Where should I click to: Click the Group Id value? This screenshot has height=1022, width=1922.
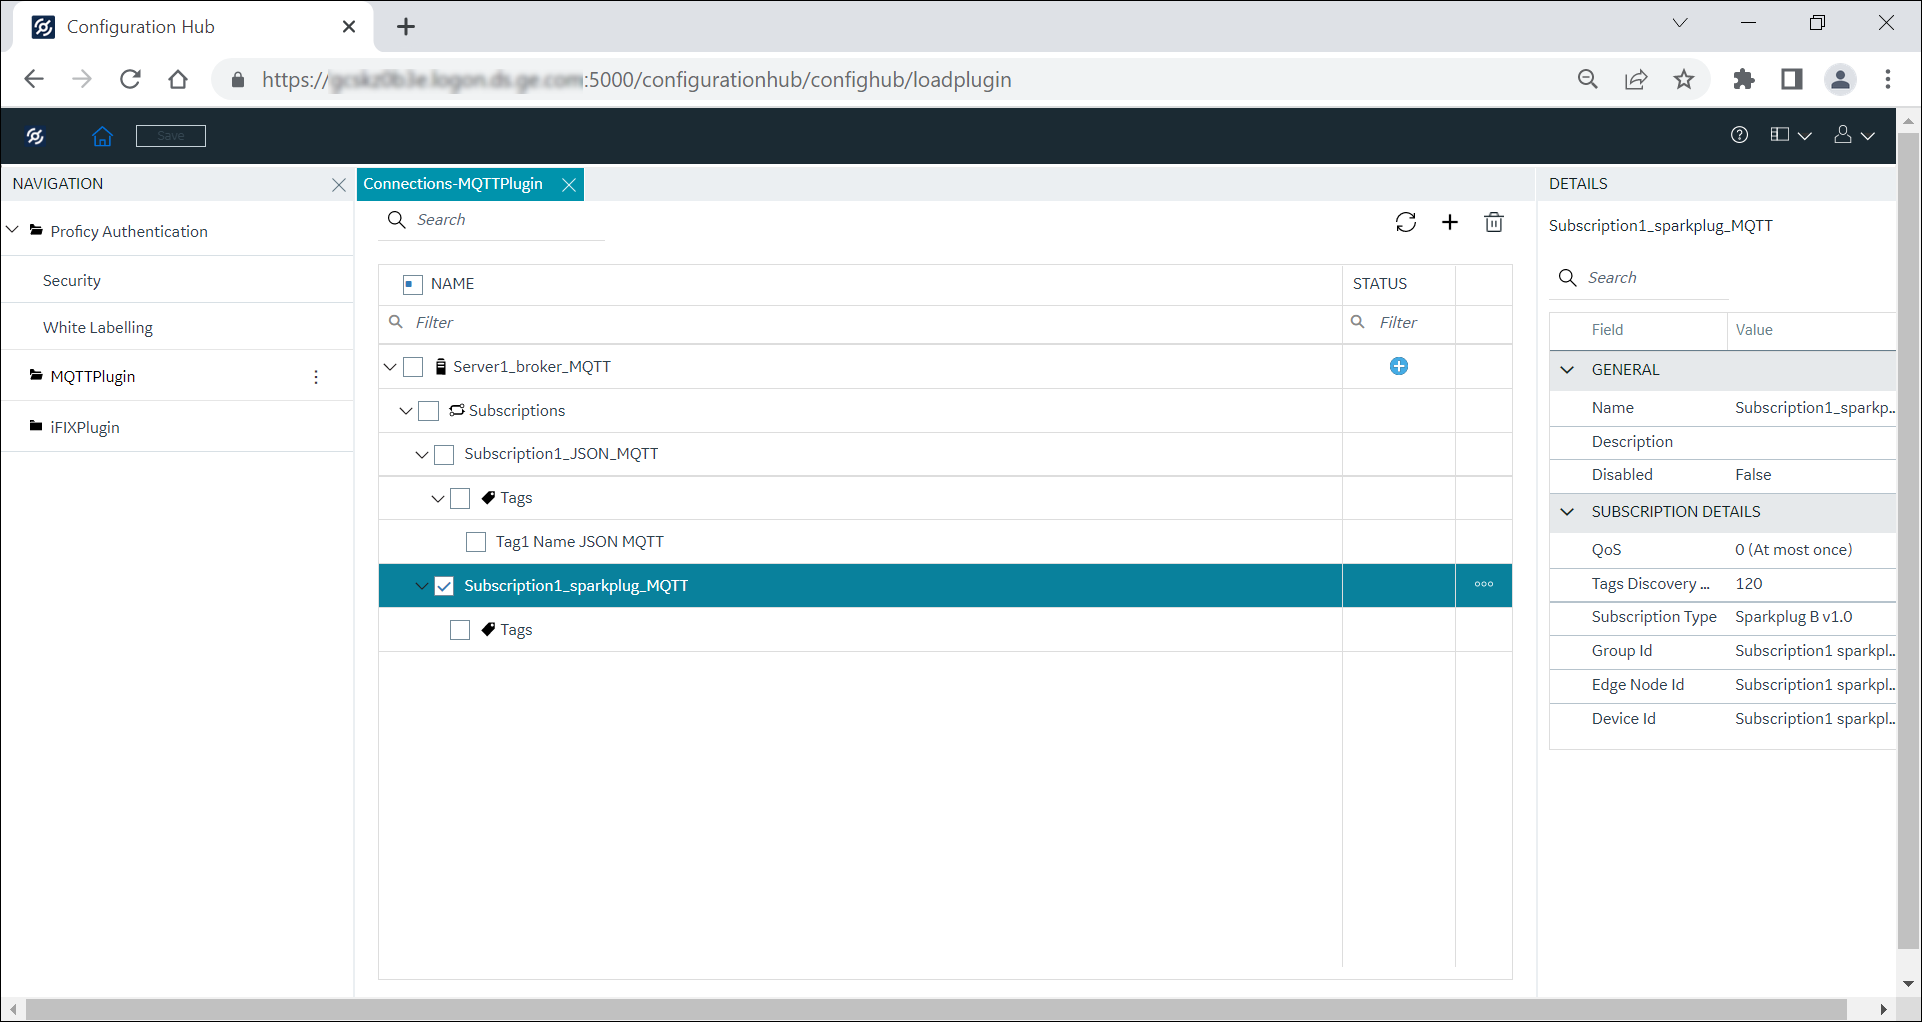(1814, 651)
